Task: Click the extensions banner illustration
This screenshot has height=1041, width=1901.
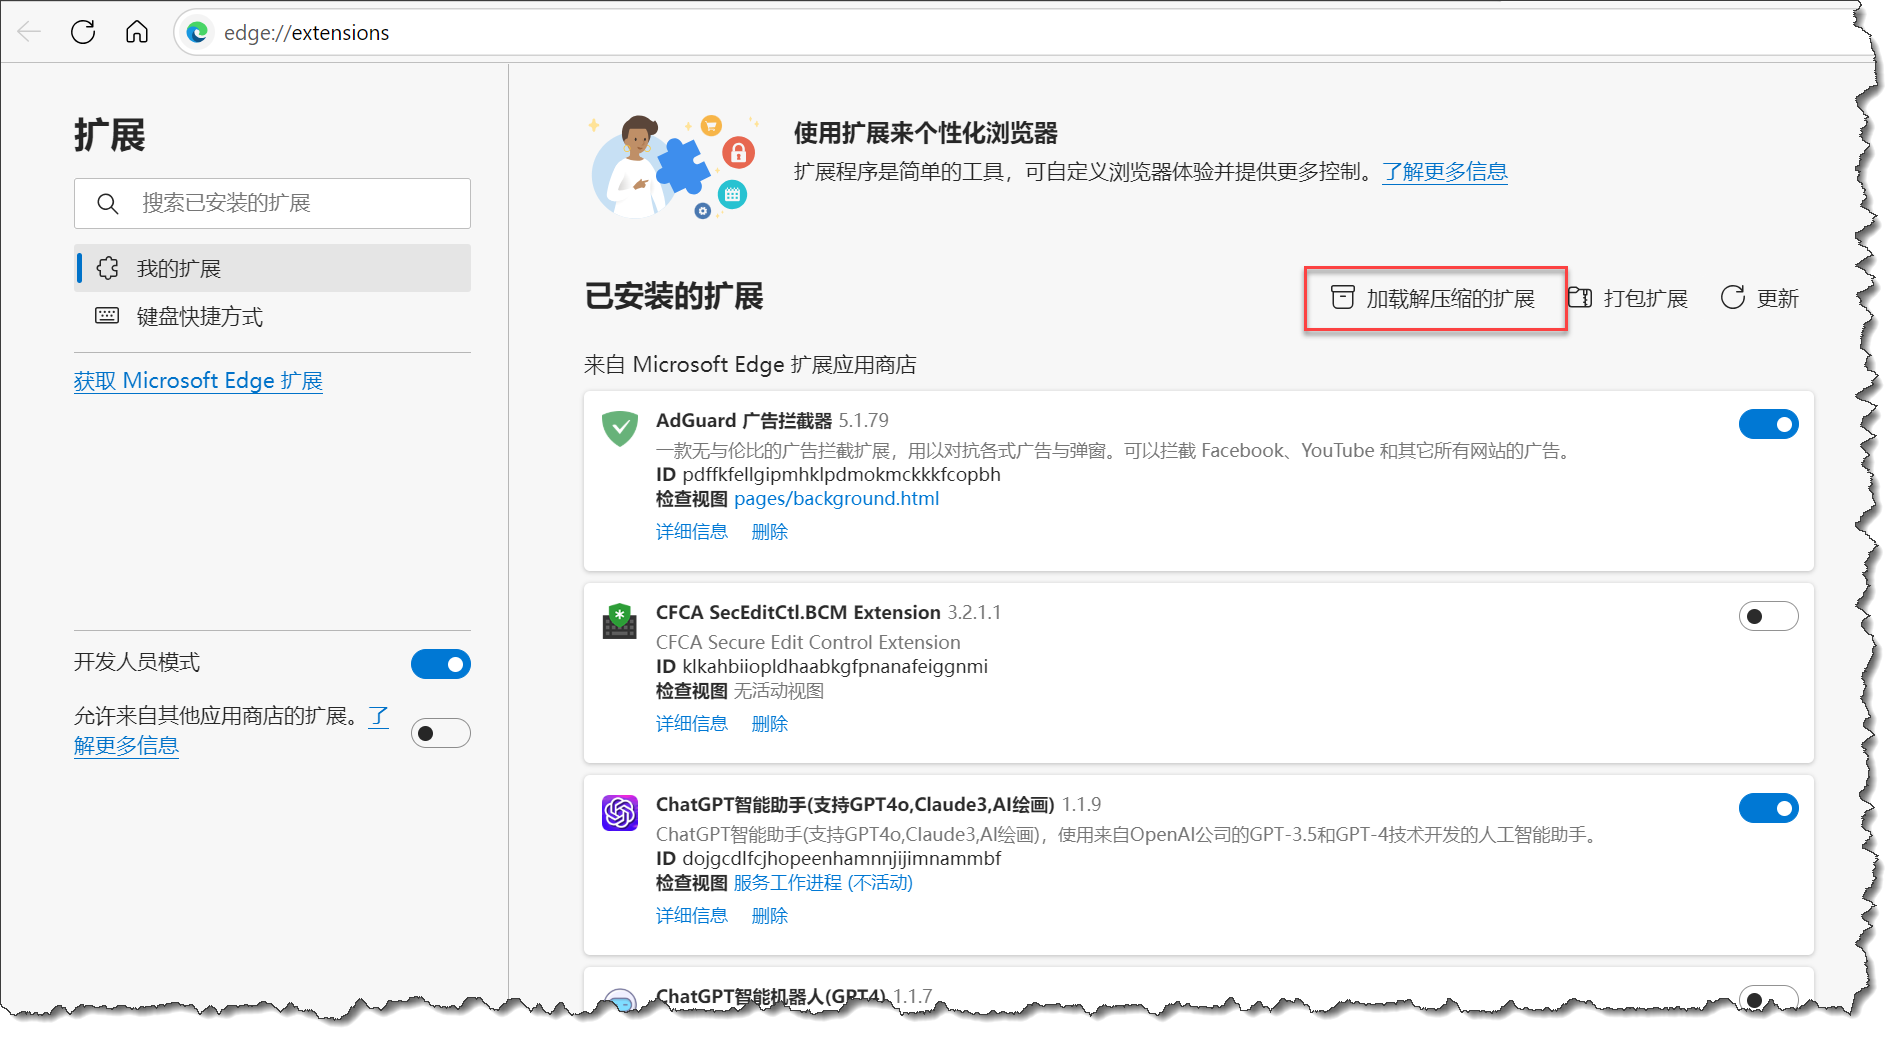Action: pyautogui.click(x=674, y=167)
